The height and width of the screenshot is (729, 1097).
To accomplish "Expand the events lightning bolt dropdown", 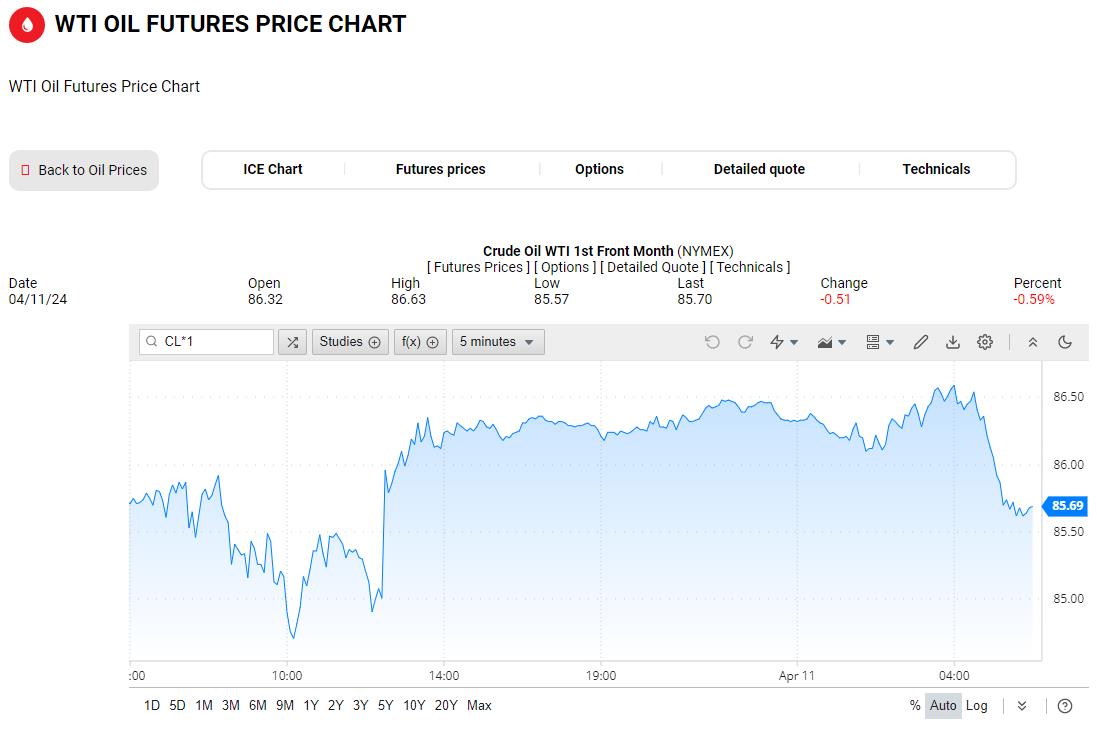I will (x=784, y=342).
